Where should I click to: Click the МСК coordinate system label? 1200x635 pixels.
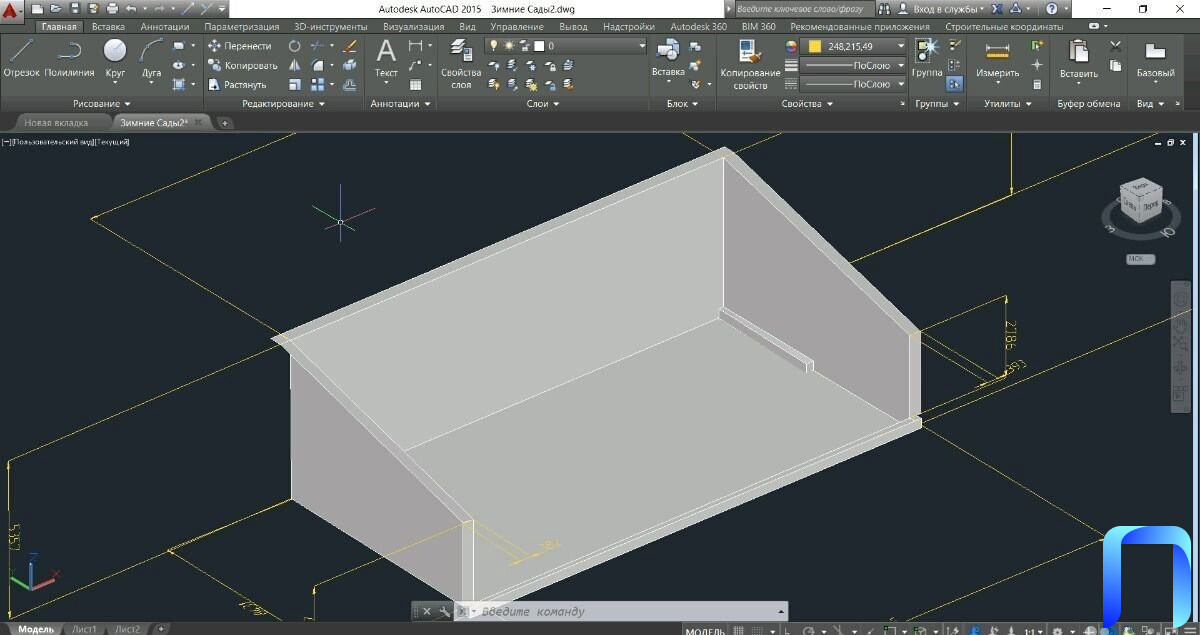(1140, 259)
